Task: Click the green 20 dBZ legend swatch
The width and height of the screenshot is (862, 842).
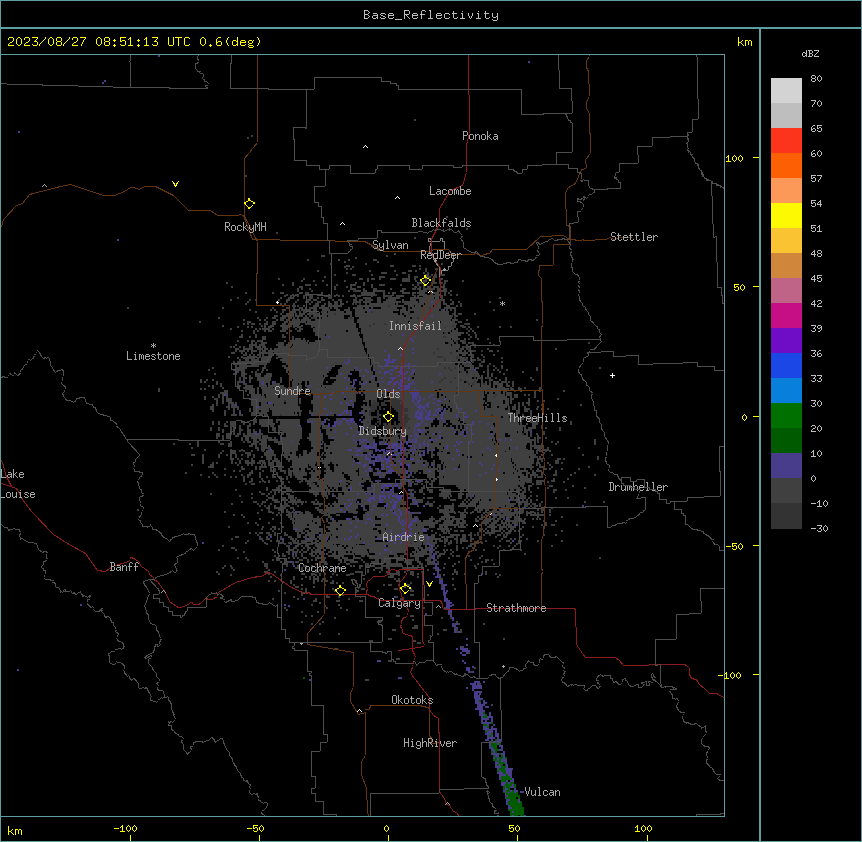Action: point(786,416)
